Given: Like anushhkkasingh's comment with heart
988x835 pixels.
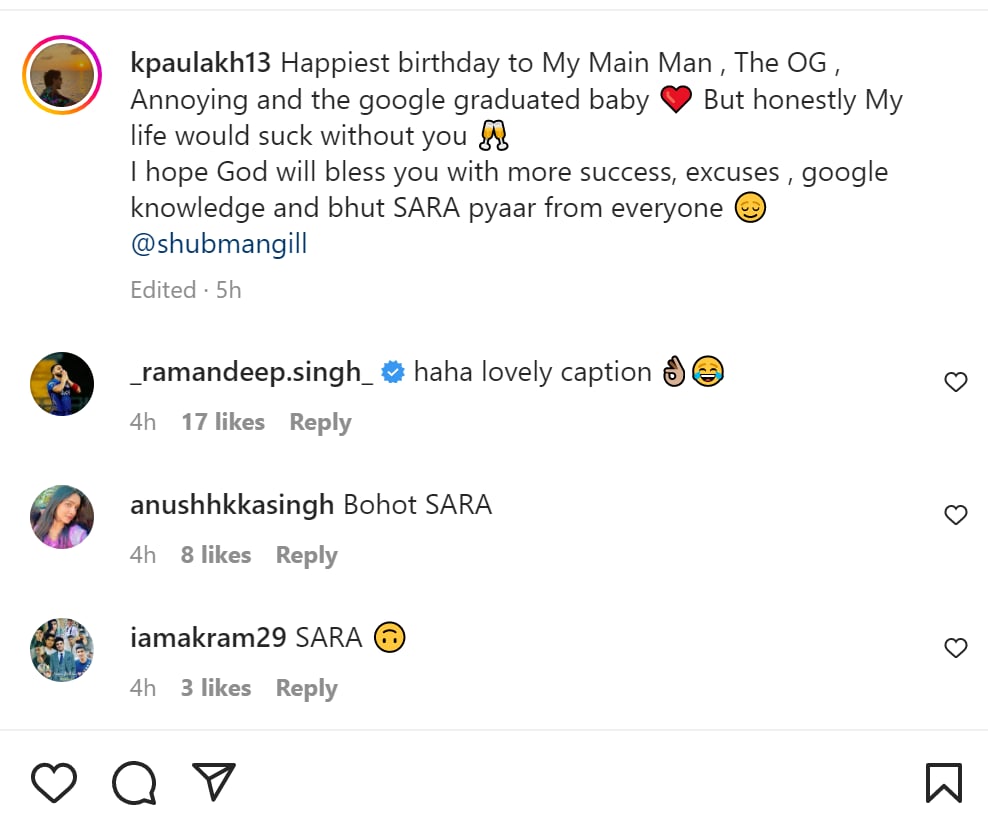Looking at the screenshot, I should [x=956, y=515].
